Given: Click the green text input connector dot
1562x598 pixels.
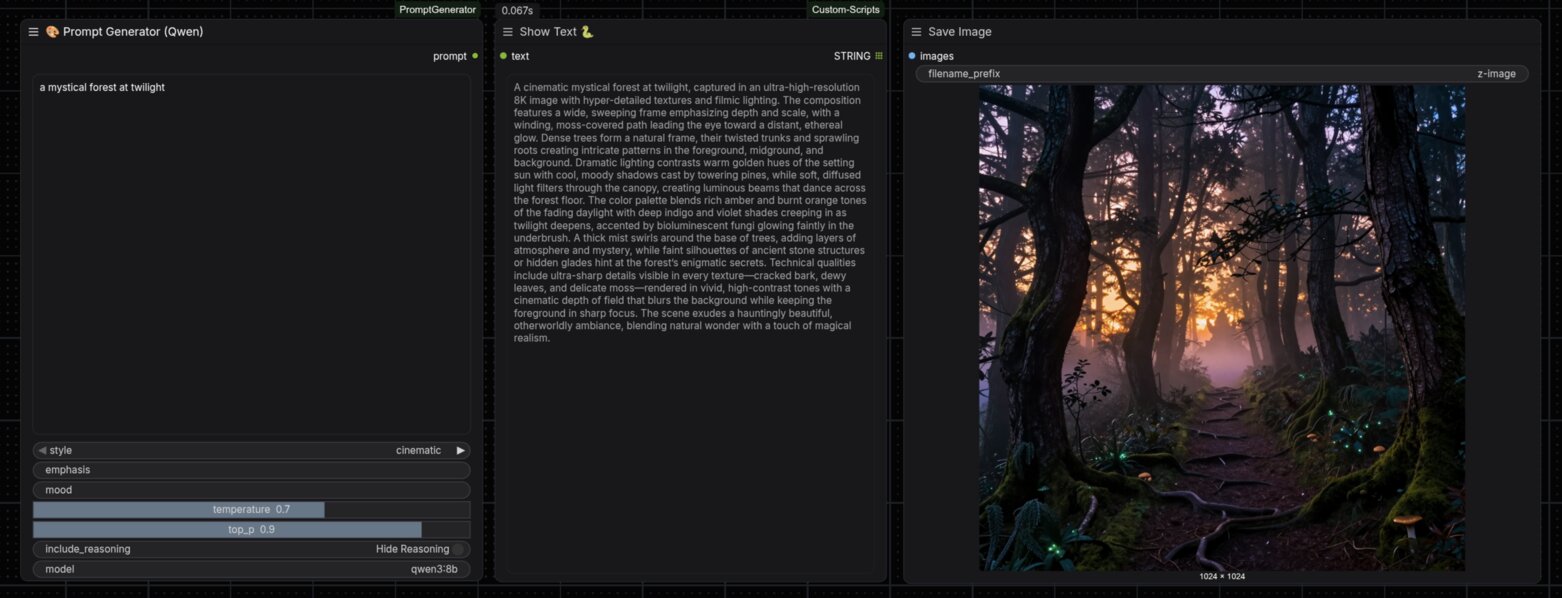Looking at the screenshot, I should (x=503, y=56).
